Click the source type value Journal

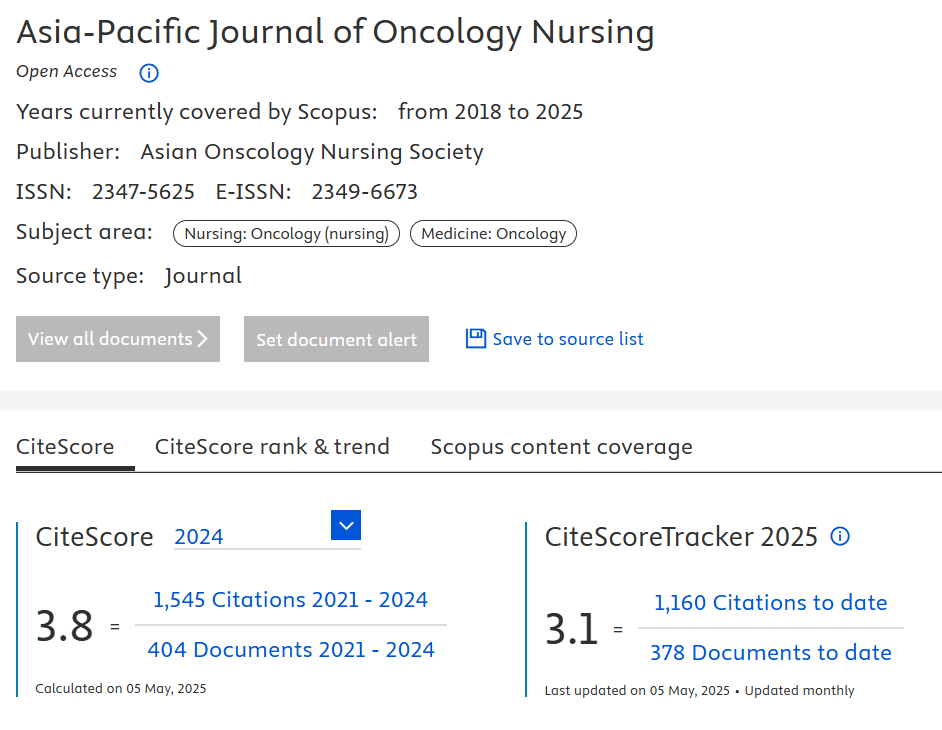click(x=203, y=276)
